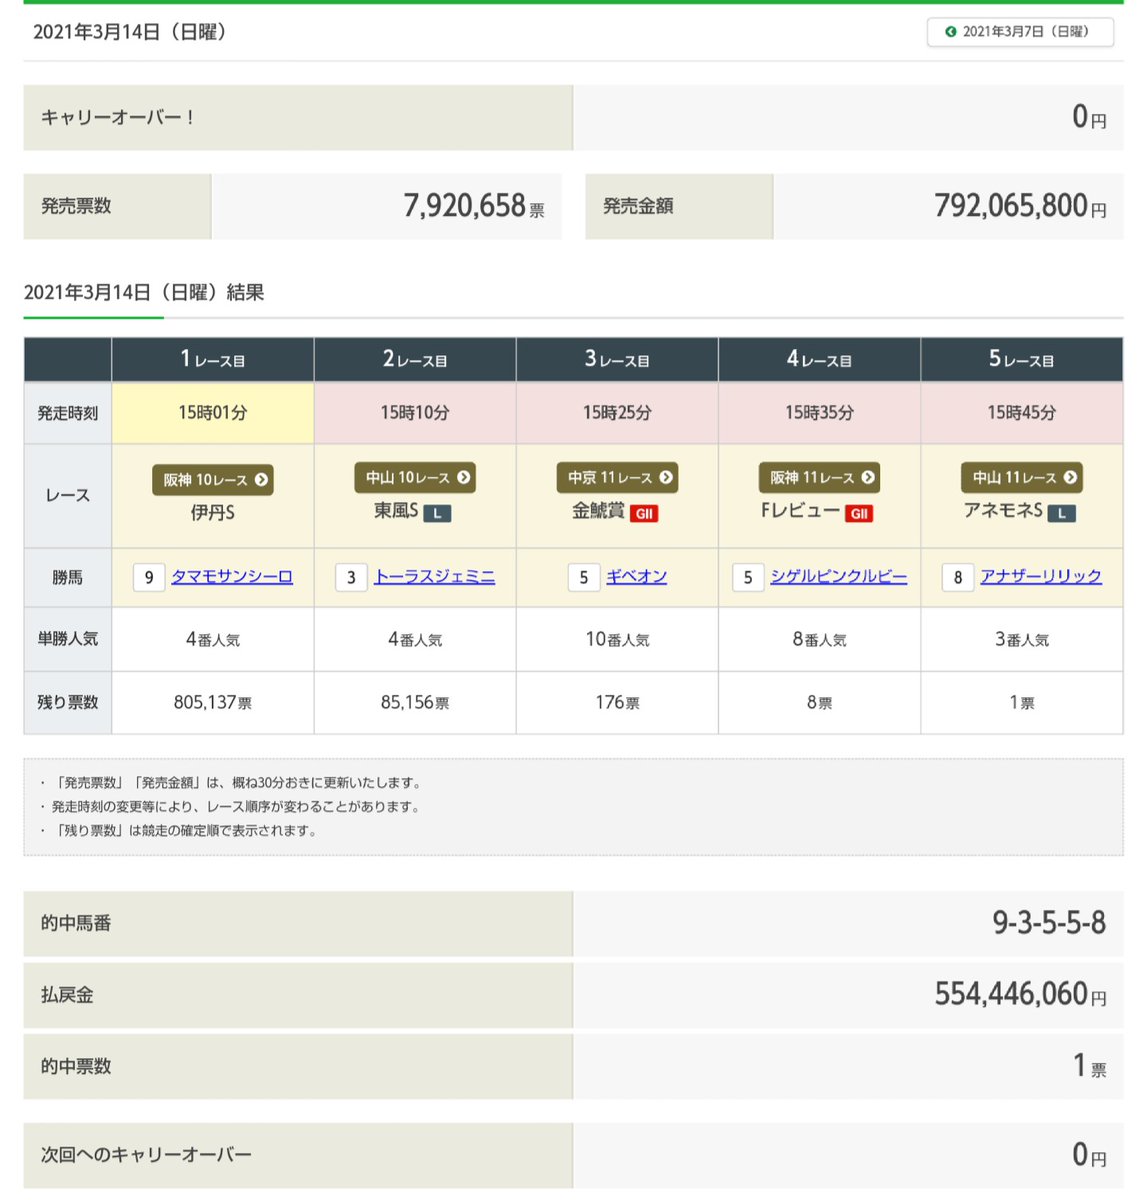Select the 3レース目 column header
The width and height of the screenshot is (1147, 1200).
click(x=617, y=359)
